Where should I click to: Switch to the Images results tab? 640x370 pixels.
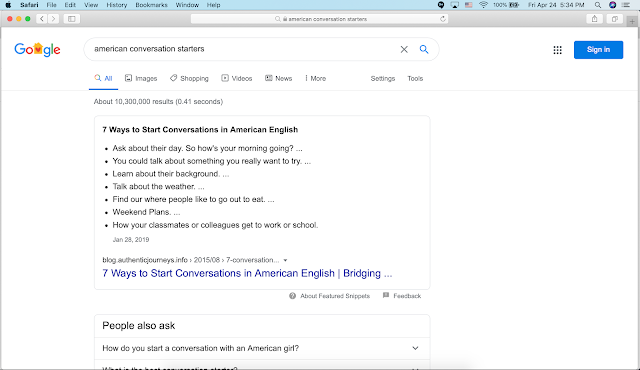tap(141, 78)
